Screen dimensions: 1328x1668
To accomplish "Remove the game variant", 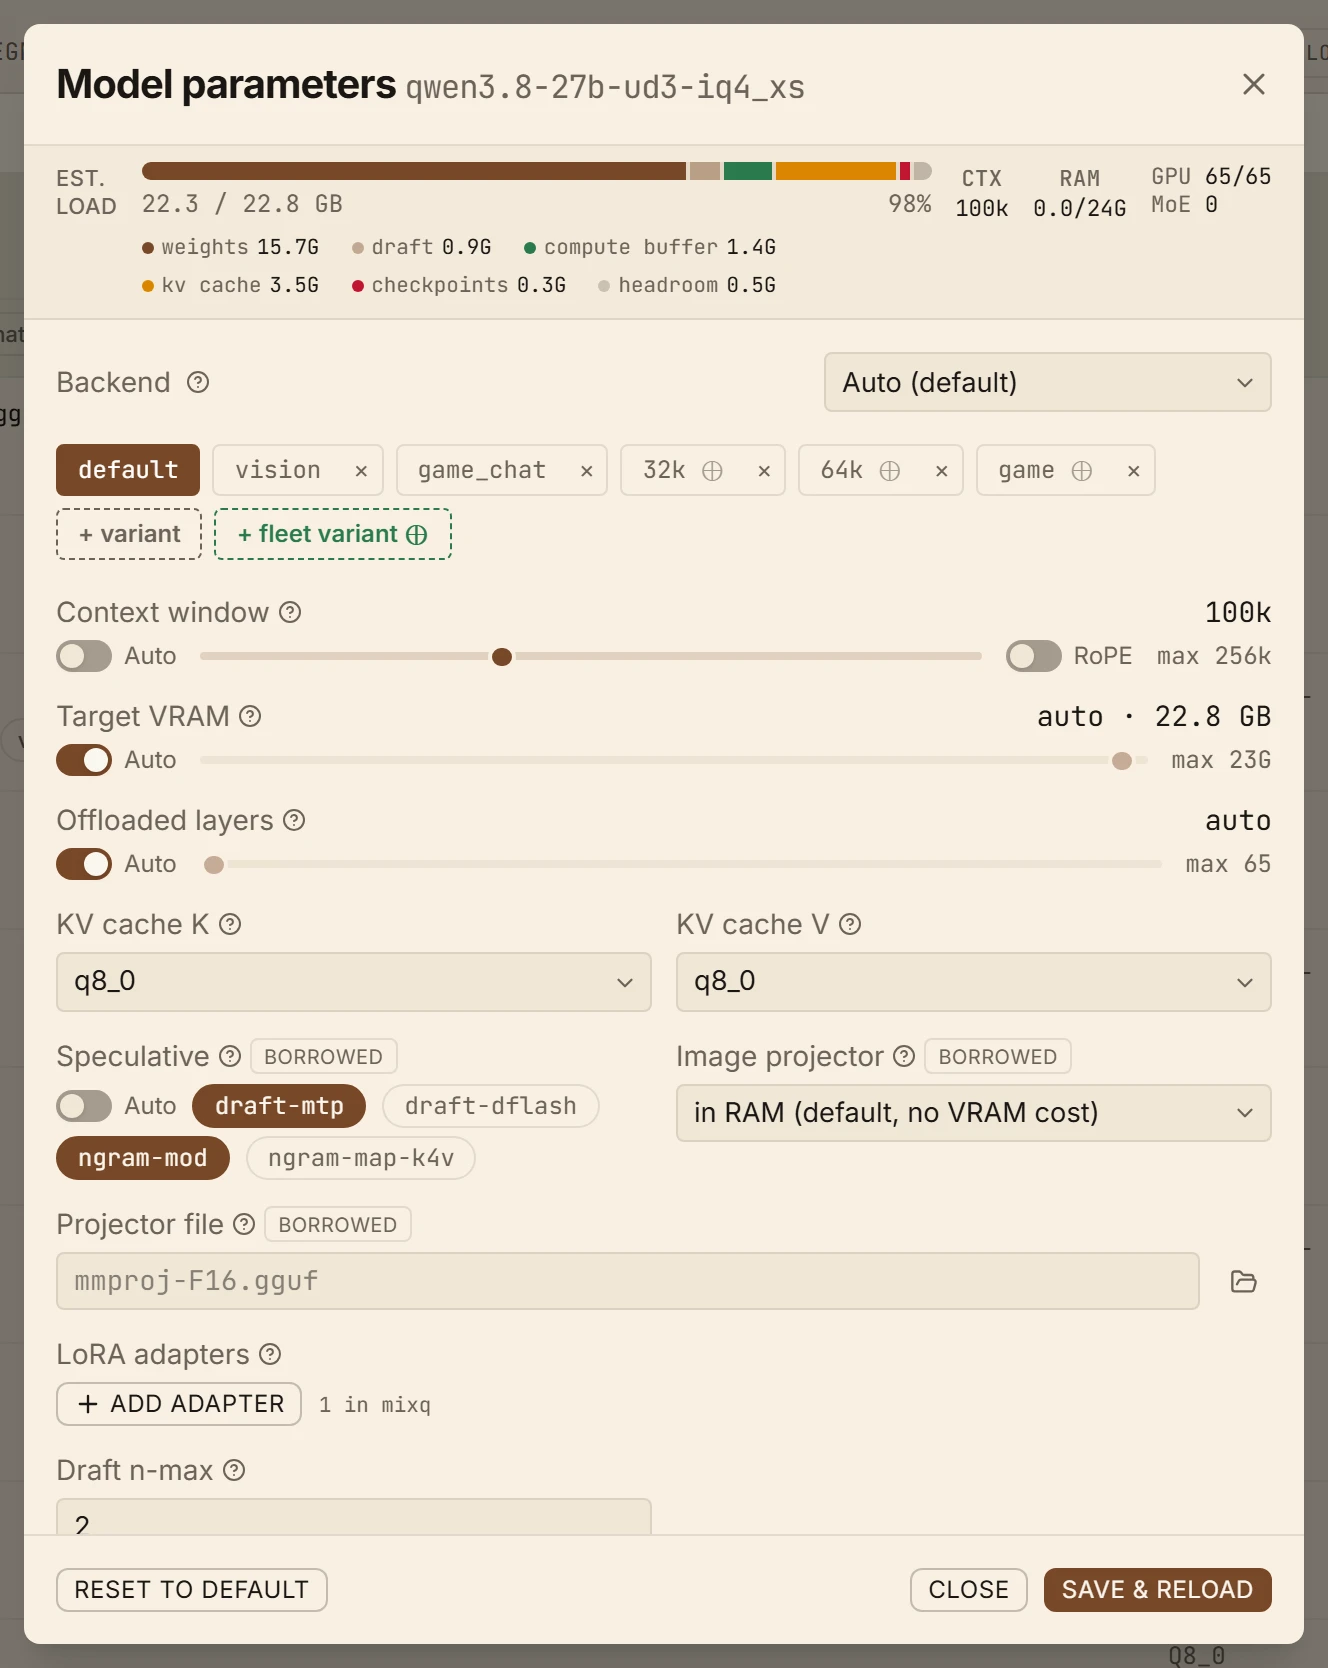I will point(1133,471).
